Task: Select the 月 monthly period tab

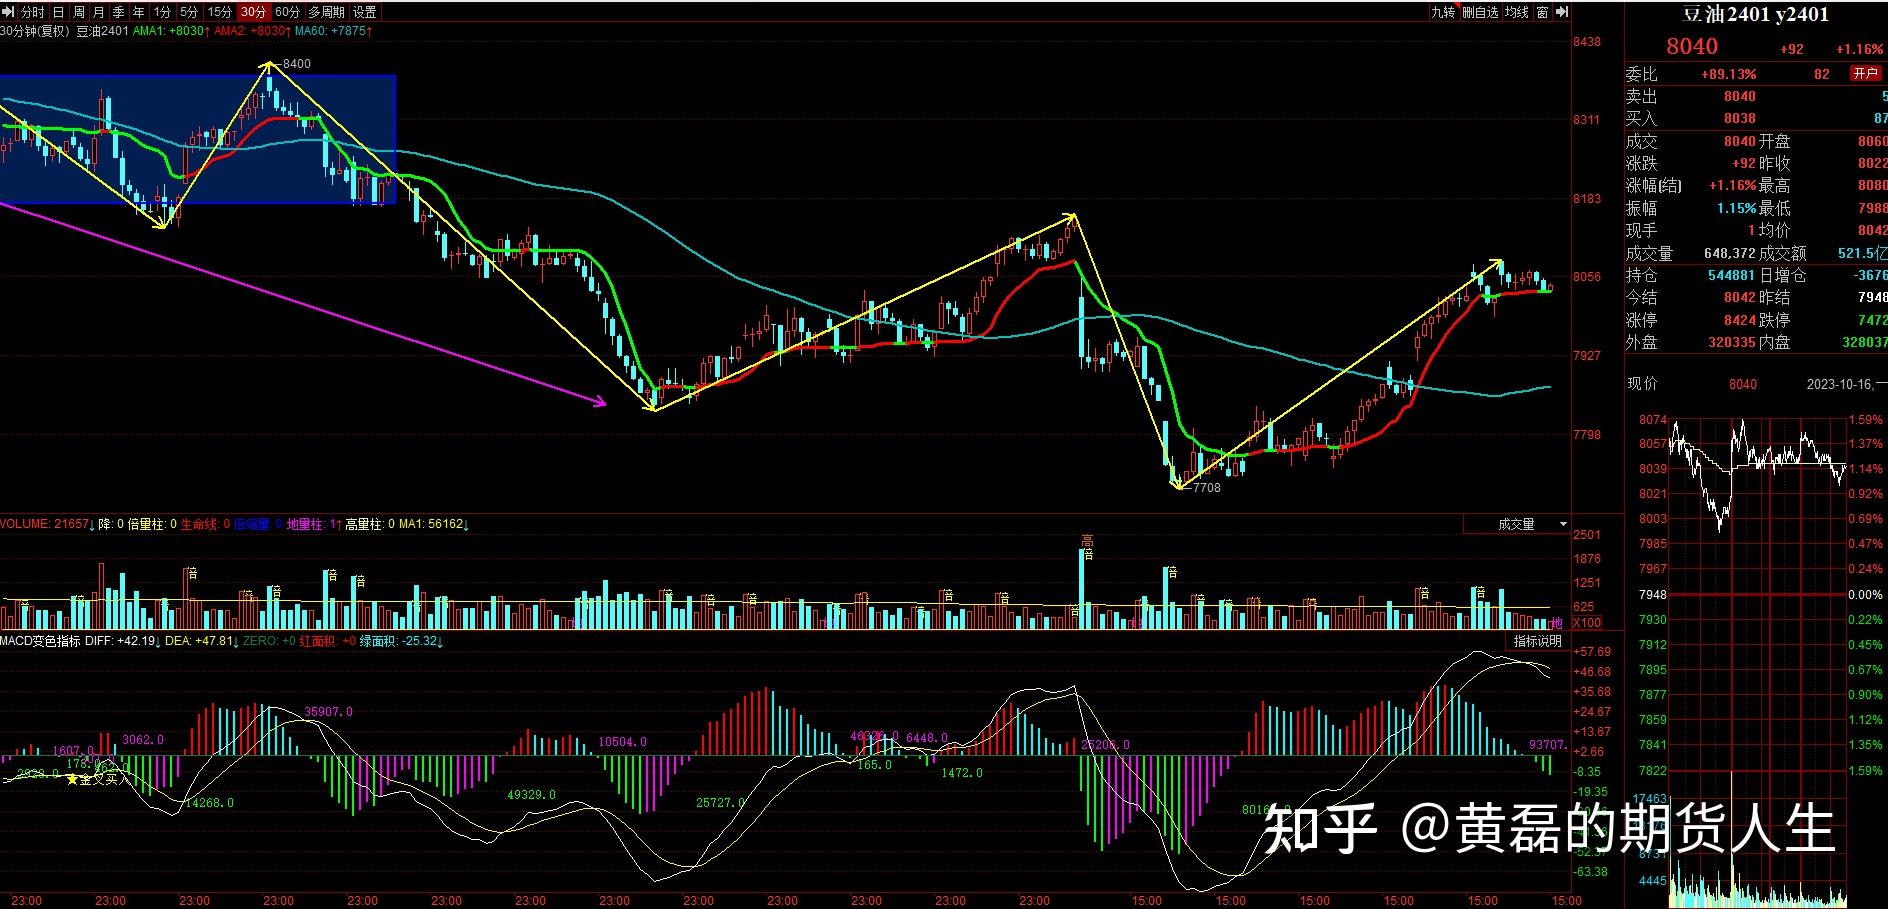Action: point(98,12)
